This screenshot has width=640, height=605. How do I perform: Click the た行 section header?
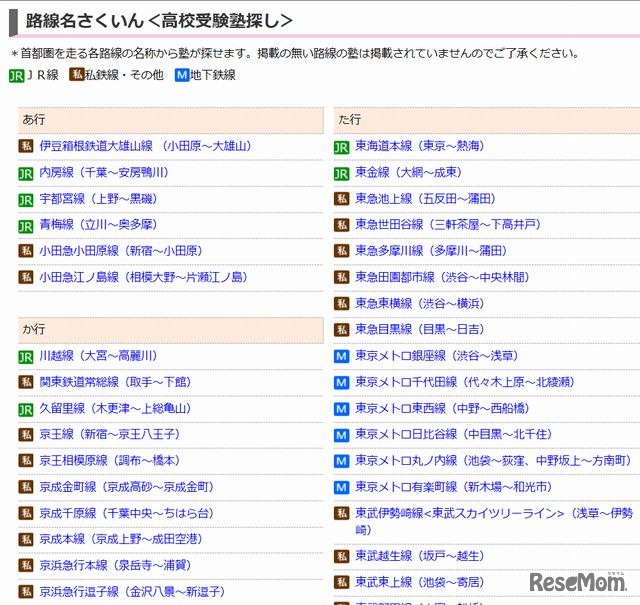pyautogui.click(x=487, y=120)
